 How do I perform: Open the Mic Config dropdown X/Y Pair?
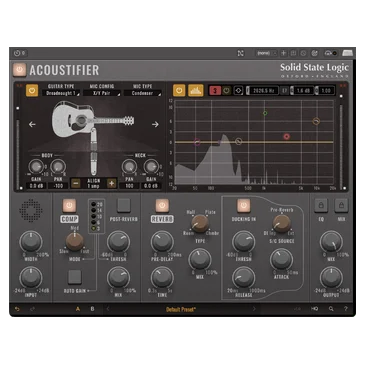tap(102, 93)
